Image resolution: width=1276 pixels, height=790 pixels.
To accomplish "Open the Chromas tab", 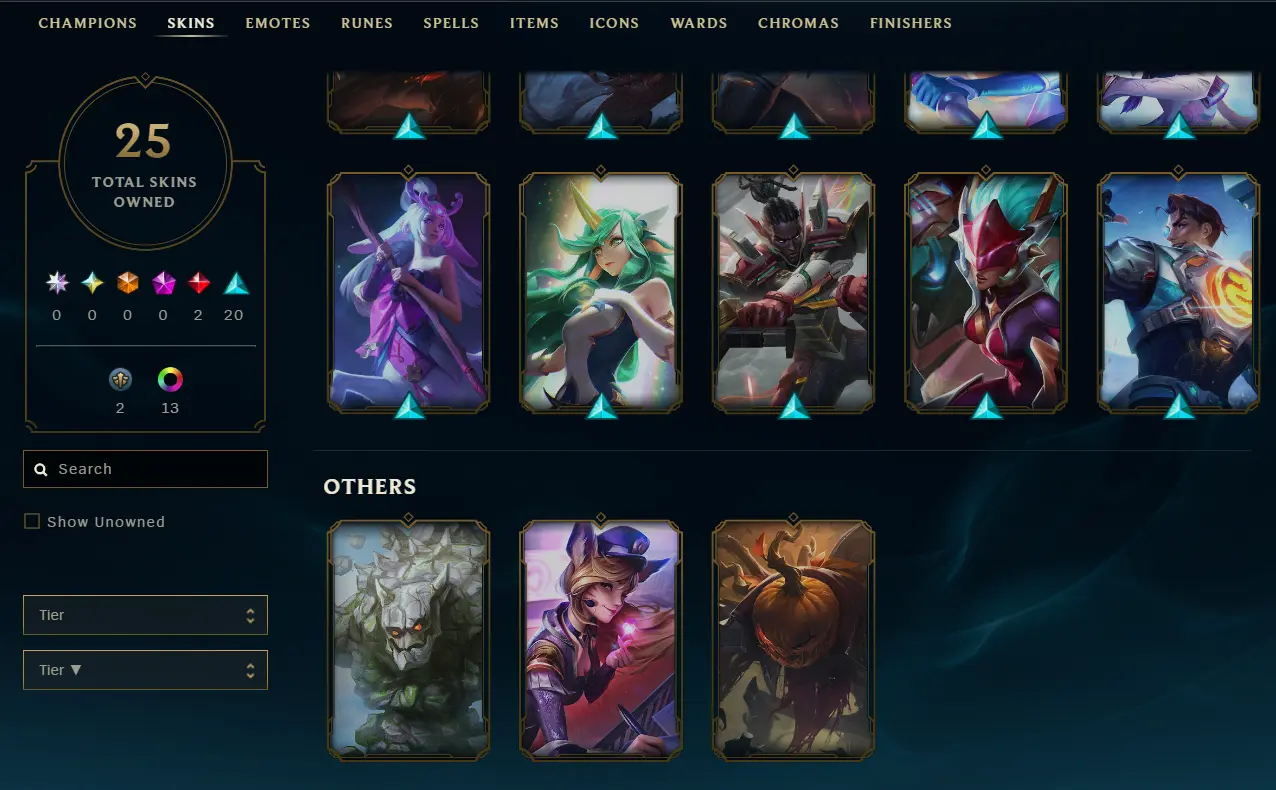I will [799, 23].
